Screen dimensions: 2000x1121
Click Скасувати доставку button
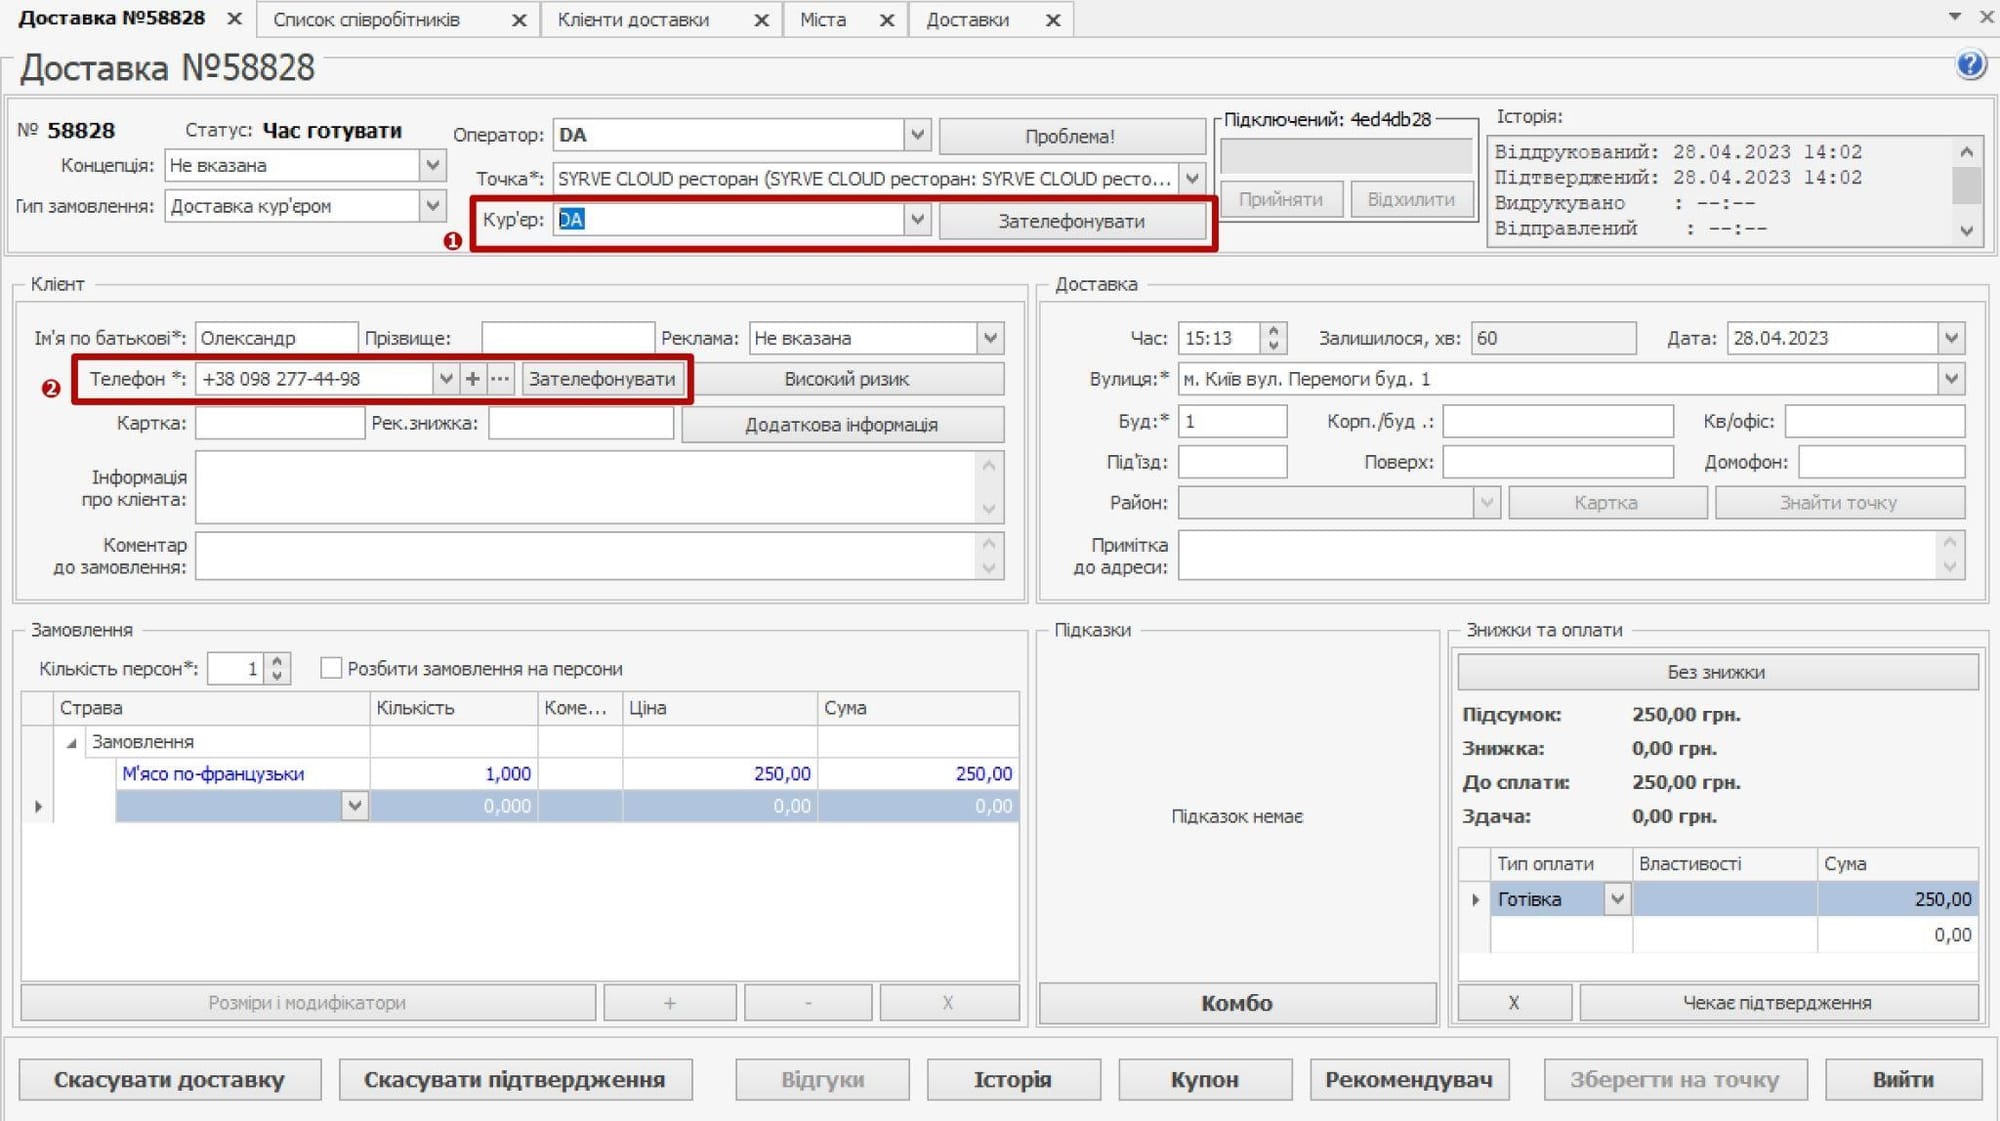coord(169,1080)
